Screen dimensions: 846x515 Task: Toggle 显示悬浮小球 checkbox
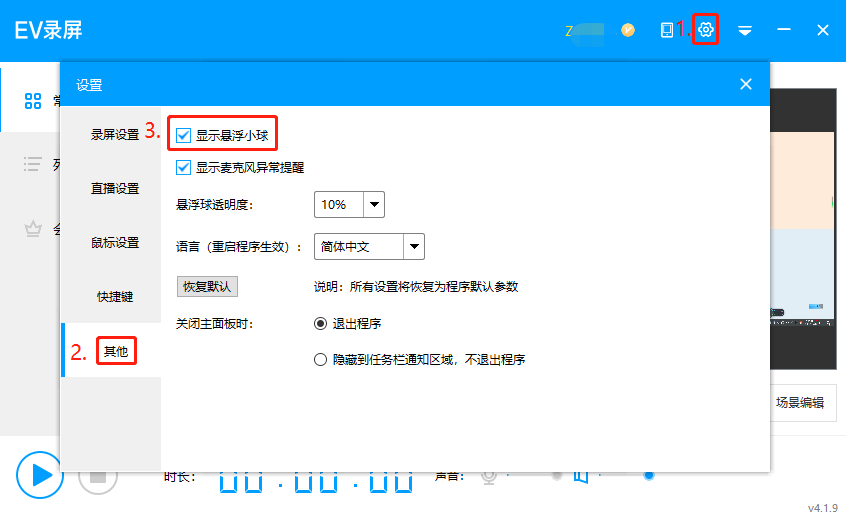[x=184, y=134]
